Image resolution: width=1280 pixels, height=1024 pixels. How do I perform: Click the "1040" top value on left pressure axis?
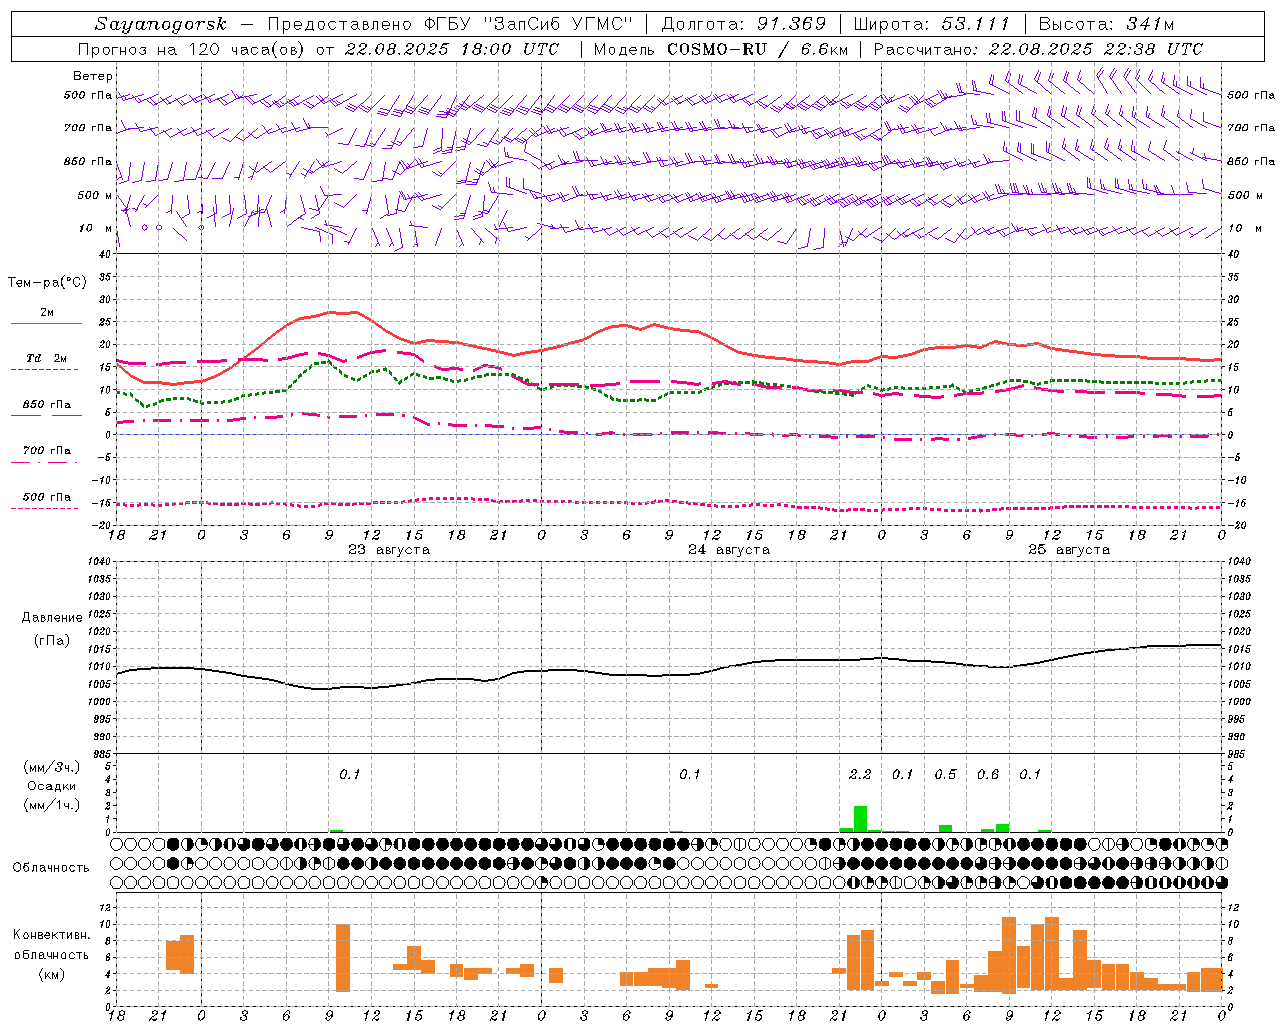[x=97, y=562]
